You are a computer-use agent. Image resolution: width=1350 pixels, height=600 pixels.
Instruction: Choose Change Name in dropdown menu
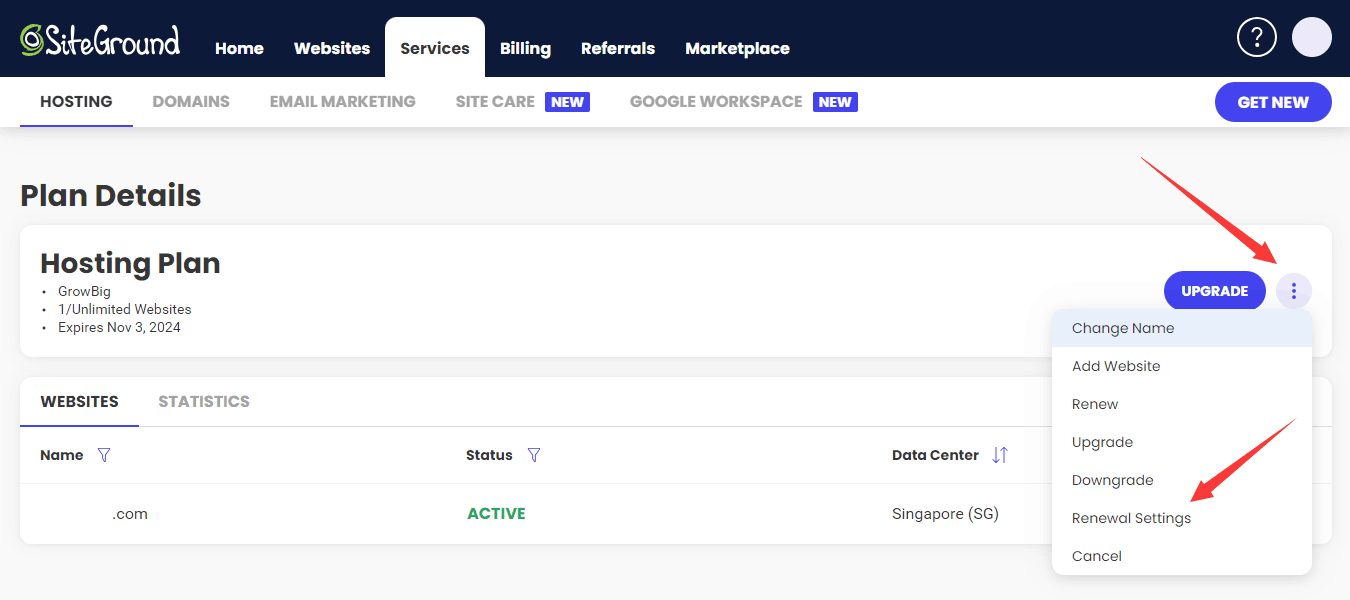click(1123, 328)
